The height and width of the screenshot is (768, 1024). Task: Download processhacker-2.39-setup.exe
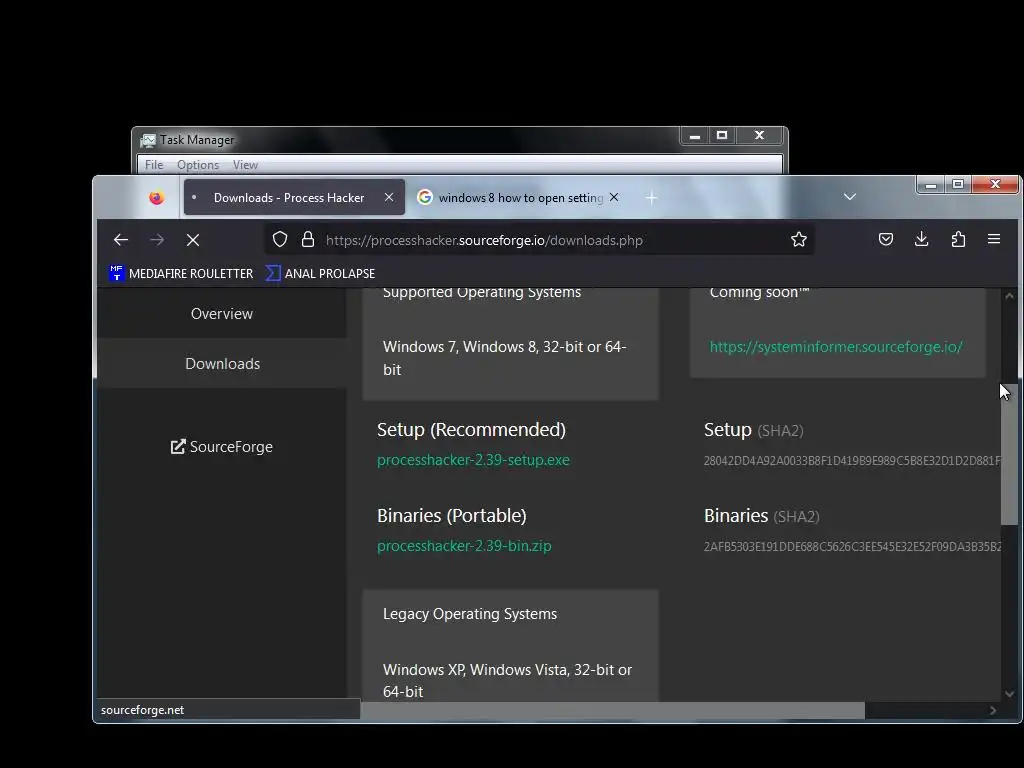473,460
